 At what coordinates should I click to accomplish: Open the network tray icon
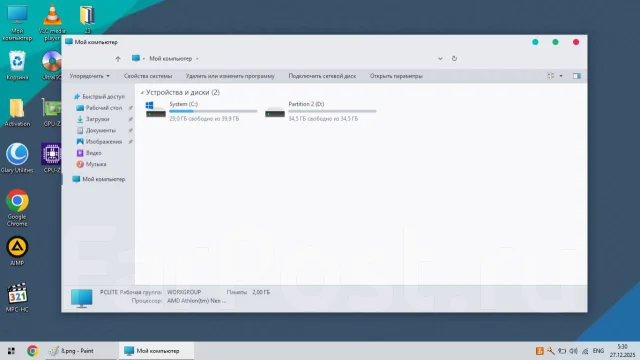coord(585,351)
